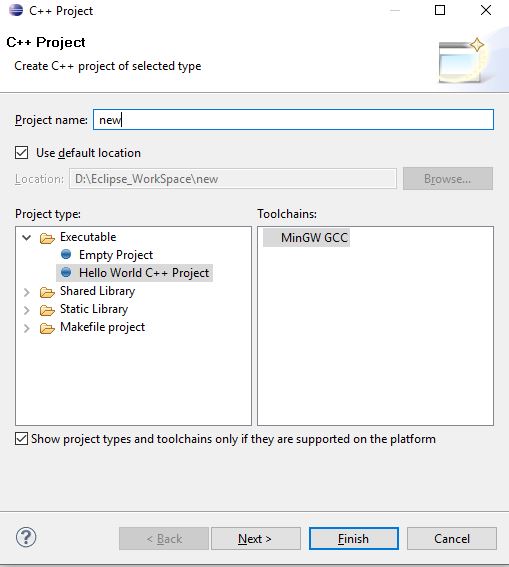Click the Eclipse icon in title bar
This screenshot has width=509, height=567.
16,10
